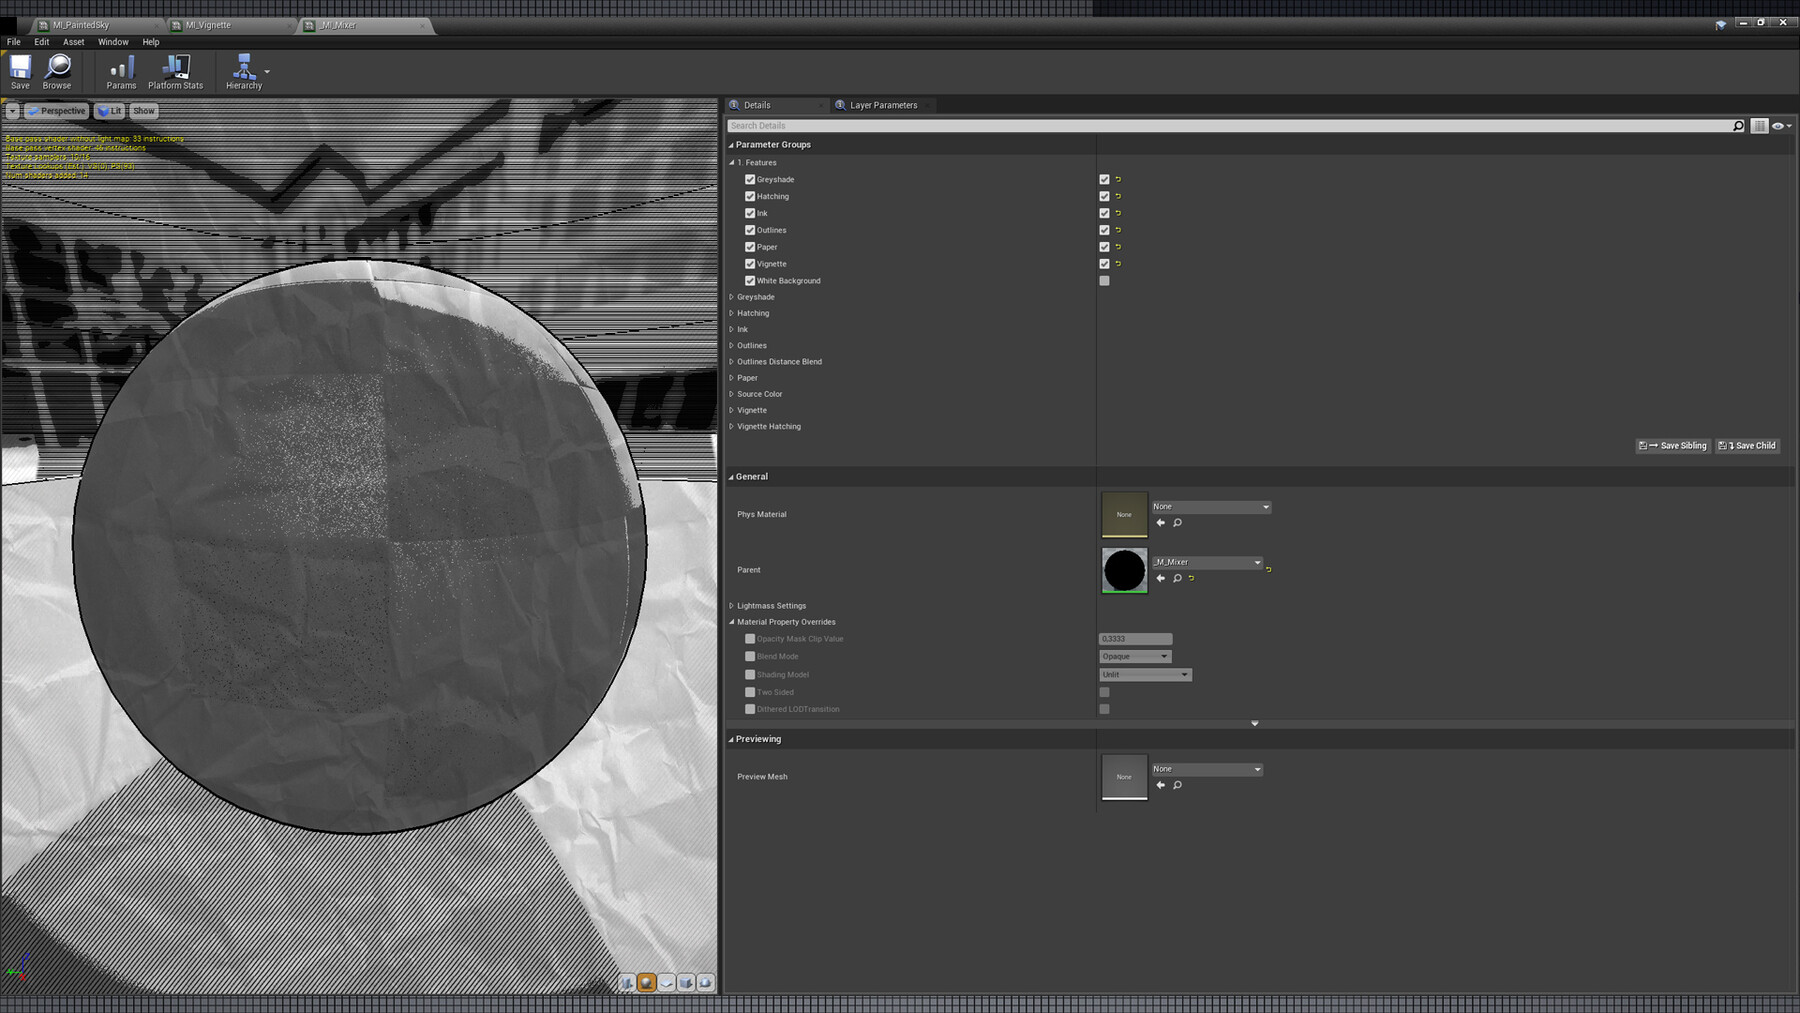Image resolution: width=1800 pixels, height=1013 pixels.
Task: Click the Platform Stats toolbar icon
Action: coord(176,70)
